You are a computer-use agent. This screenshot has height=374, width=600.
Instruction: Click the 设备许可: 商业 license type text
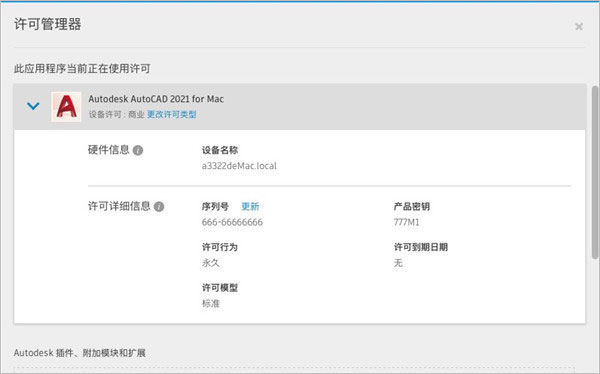[x=116, y=114]
